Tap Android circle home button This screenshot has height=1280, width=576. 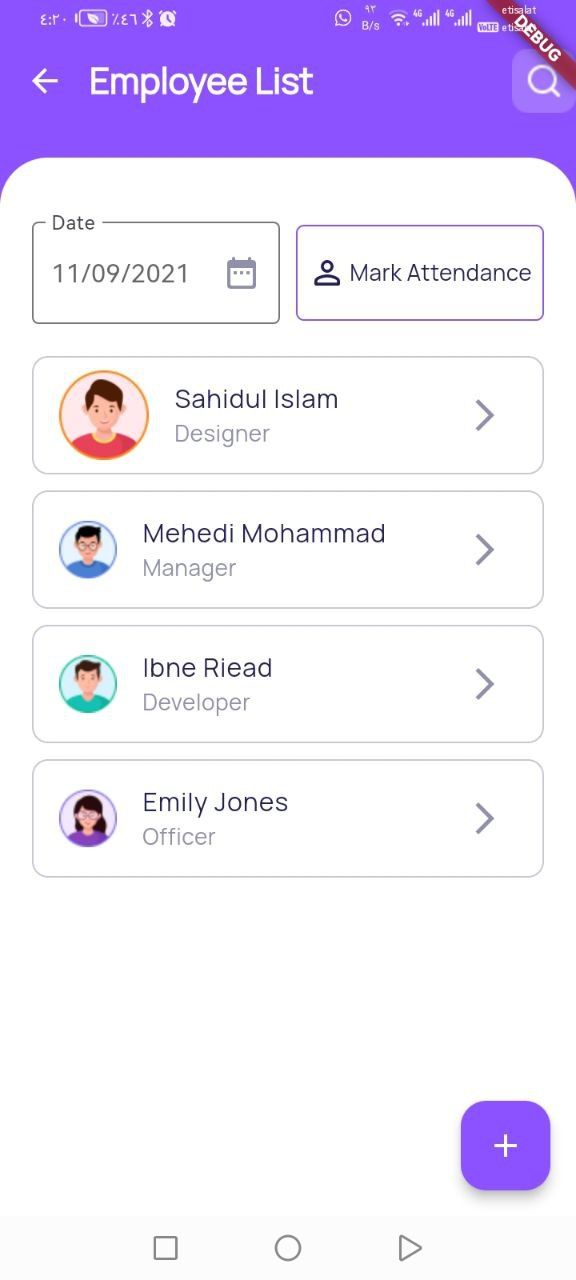[288, 1248]
